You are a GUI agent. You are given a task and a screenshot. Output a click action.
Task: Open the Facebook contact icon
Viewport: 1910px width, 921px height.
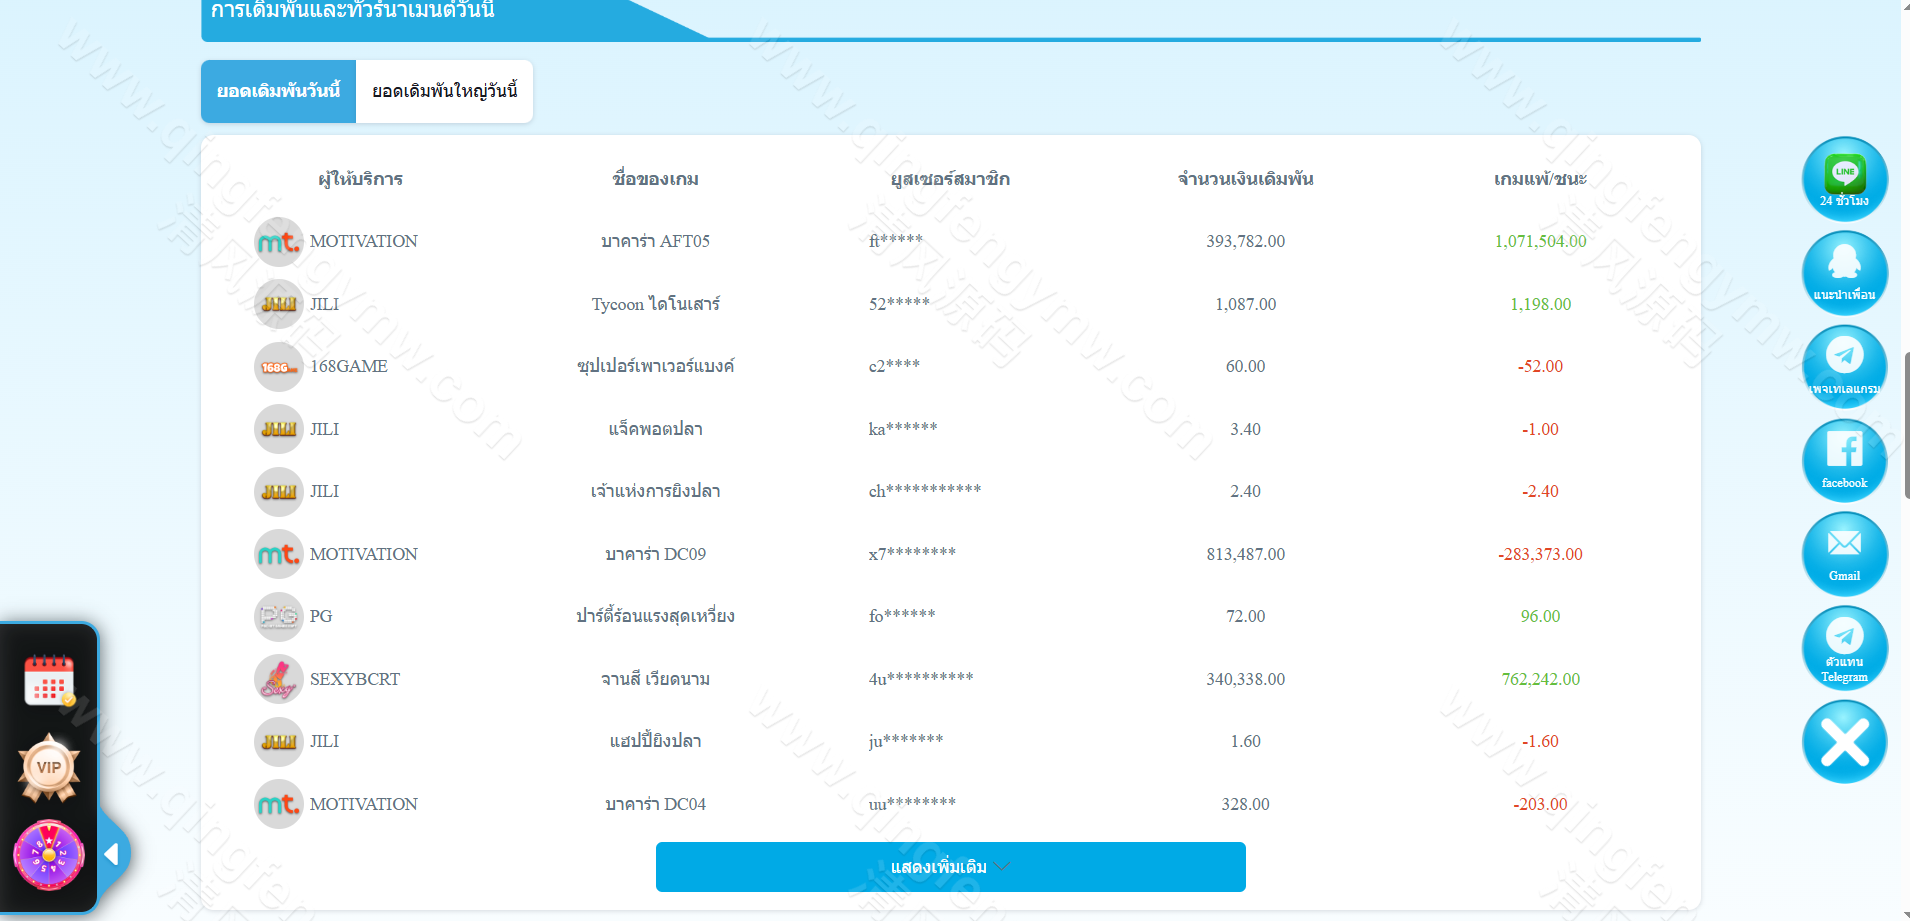1844,460
